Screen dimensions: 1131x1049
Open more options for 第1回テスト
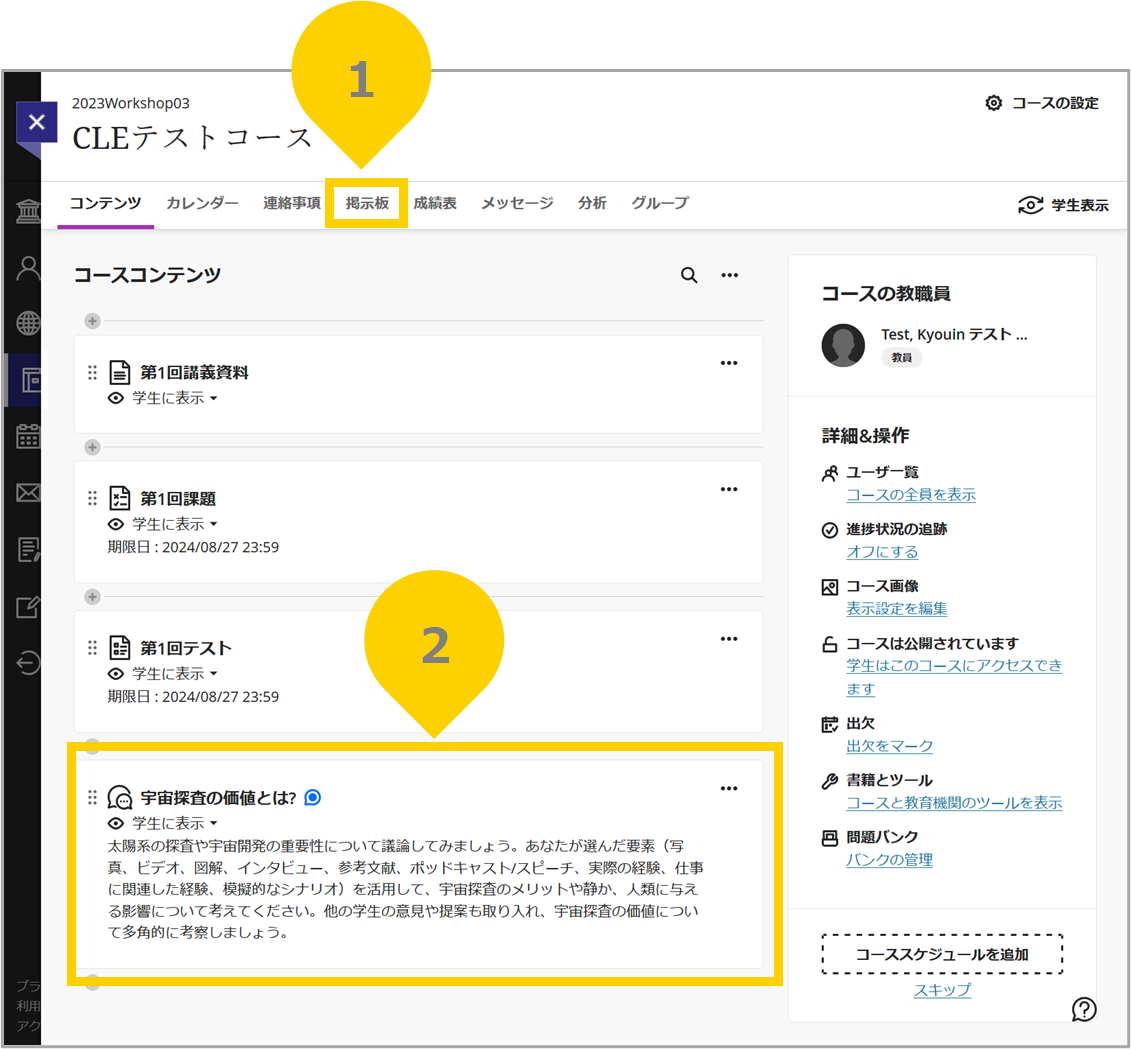pos(729,638)
